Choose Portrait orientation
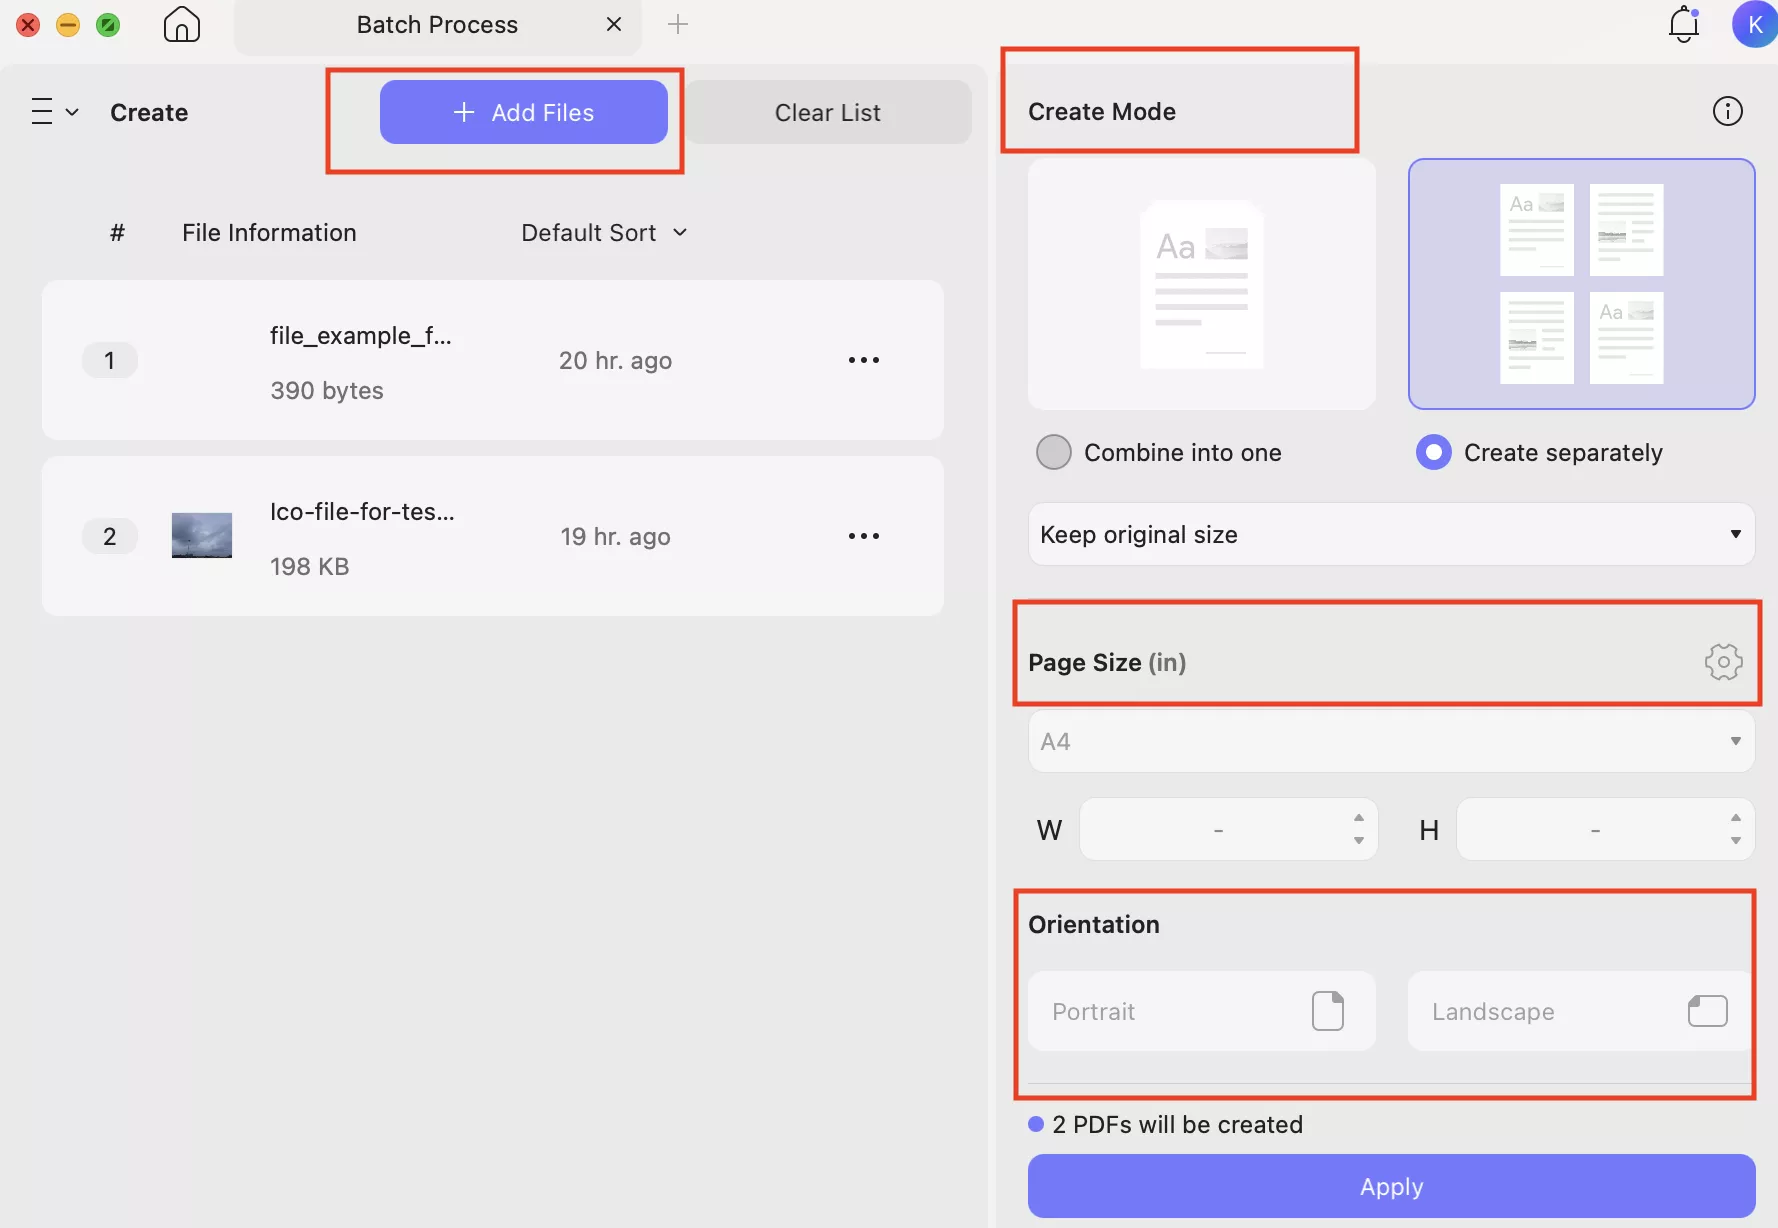The height and width of the screenshot is (1228, 1778). tap(1200, 1011)
